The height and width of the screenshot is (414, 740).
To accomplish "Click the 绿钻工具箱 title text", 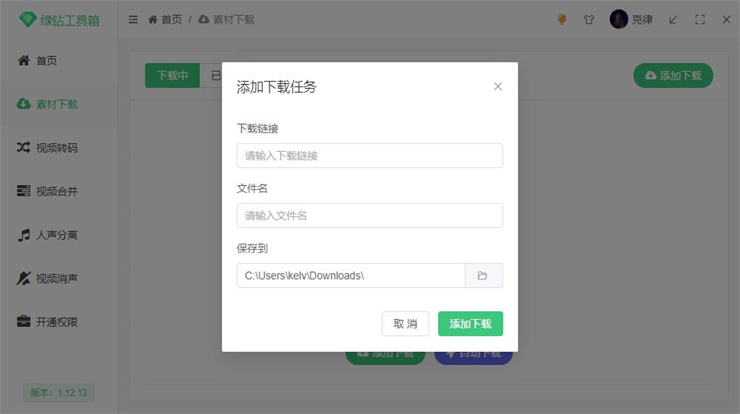I will 70,20.
